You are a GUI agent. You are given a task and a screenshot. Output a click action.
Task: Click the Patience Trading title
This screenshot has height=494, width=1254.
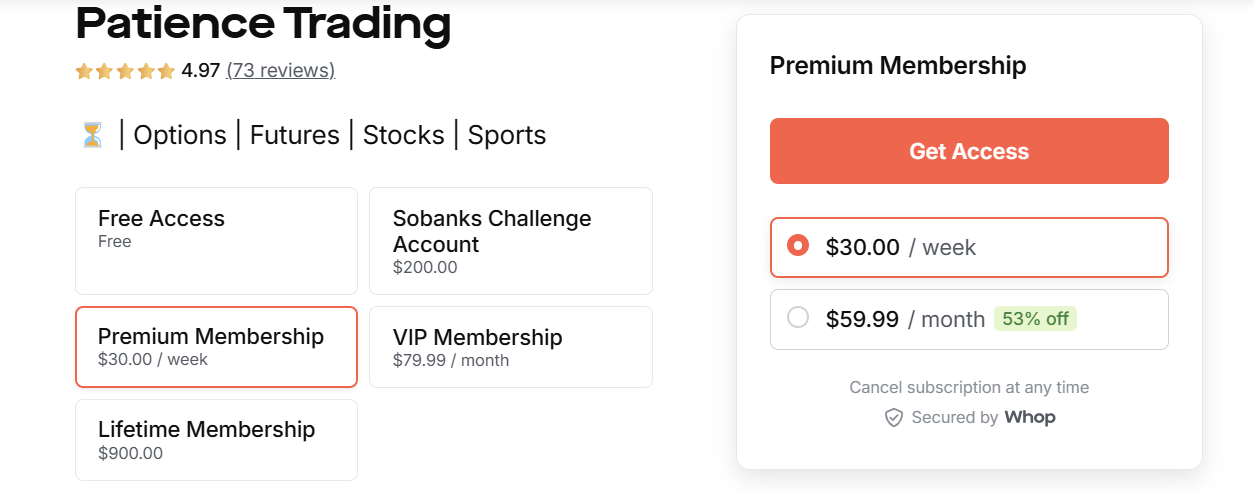(263, 24)
